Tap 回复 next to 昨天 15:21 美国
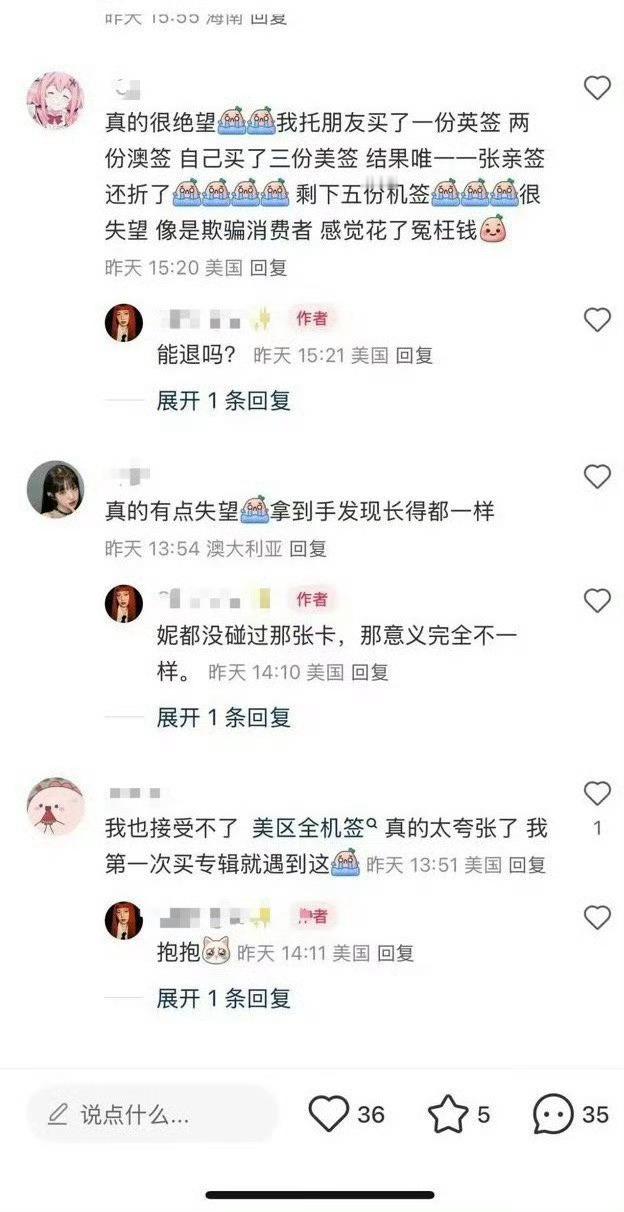Image resolution: width=624 pixels, height=1212 pixels. pyautogui.click(x=414, y=355)
